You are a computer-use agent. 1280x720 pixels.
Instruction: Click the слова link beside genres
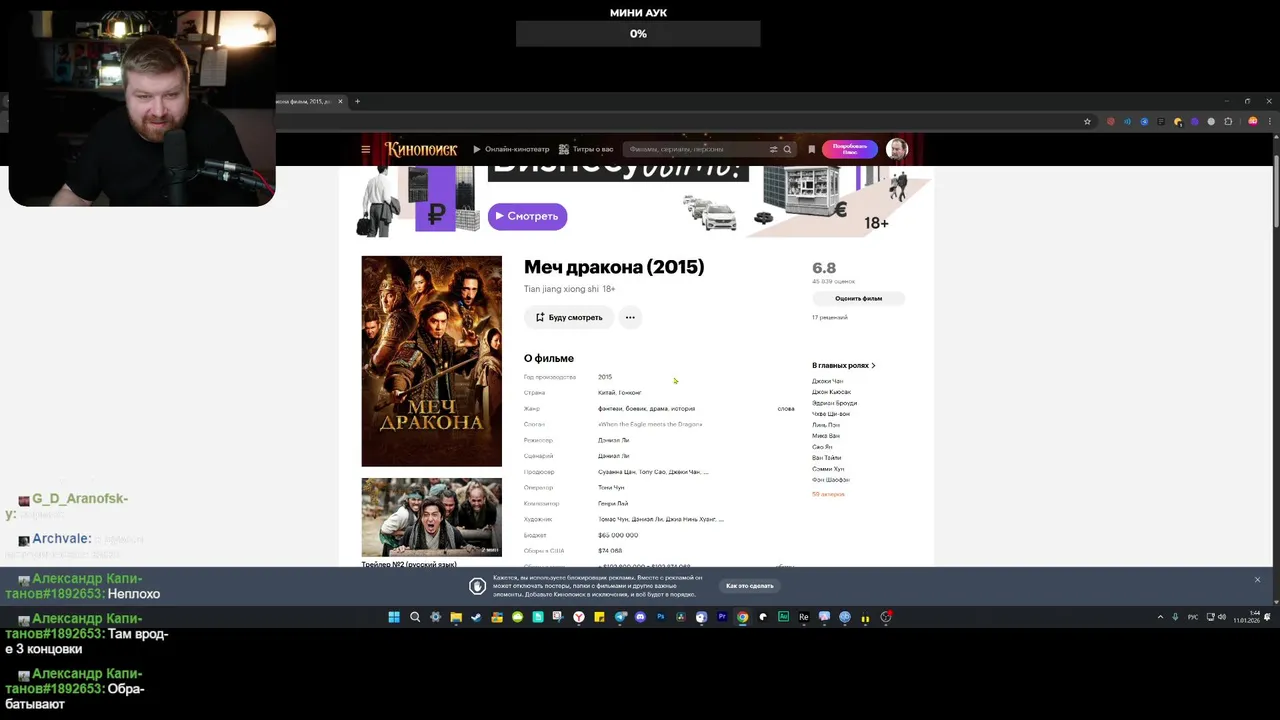click(786, 408)
